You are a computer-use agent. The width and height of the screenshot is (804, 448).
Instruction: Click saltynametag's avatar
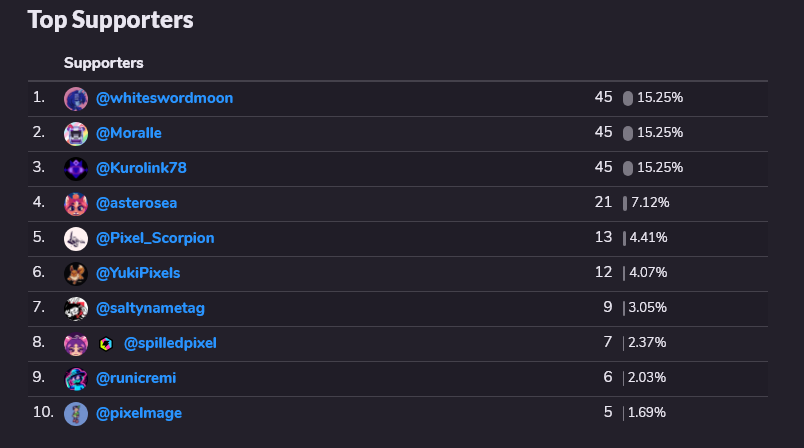coord(76,309)
